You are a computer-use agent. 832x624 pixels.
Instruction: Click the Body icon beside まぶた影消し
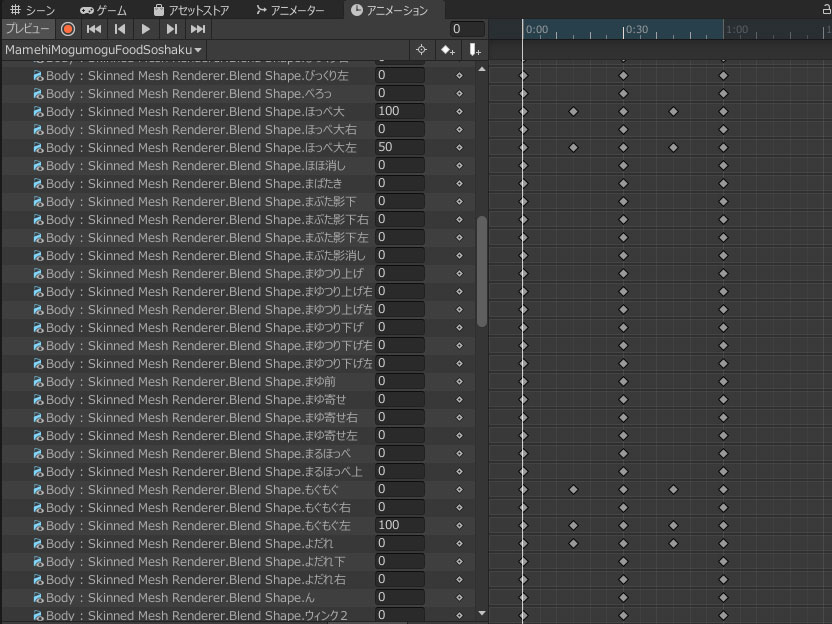coord(38,256)
